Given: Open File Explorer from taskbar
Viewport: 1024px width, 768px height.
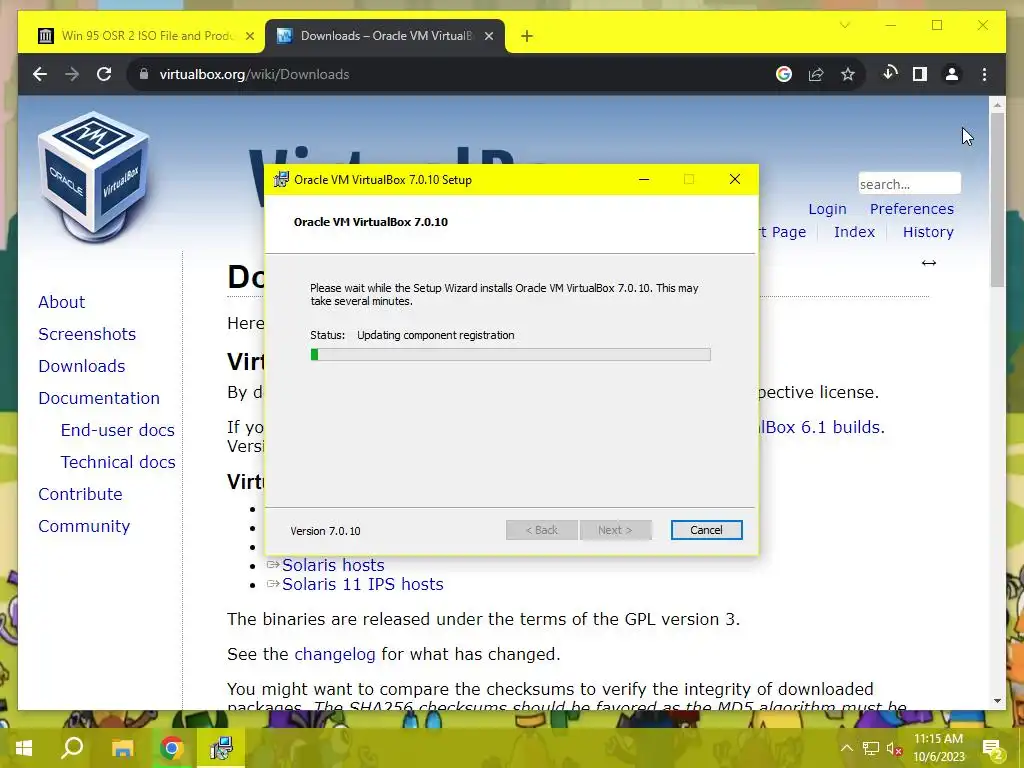Looking at the screenshot, I should pyautogui.click(x=122, y=748).
